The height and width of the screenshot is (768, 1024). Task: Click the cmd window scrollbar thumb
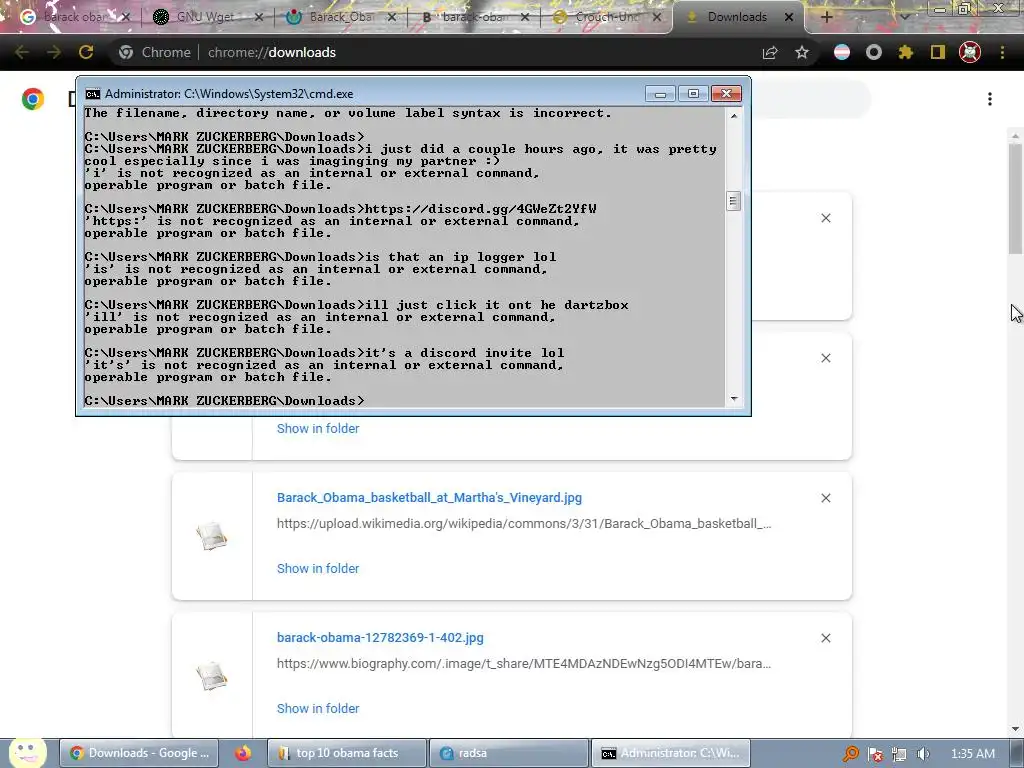coord(733,202)
